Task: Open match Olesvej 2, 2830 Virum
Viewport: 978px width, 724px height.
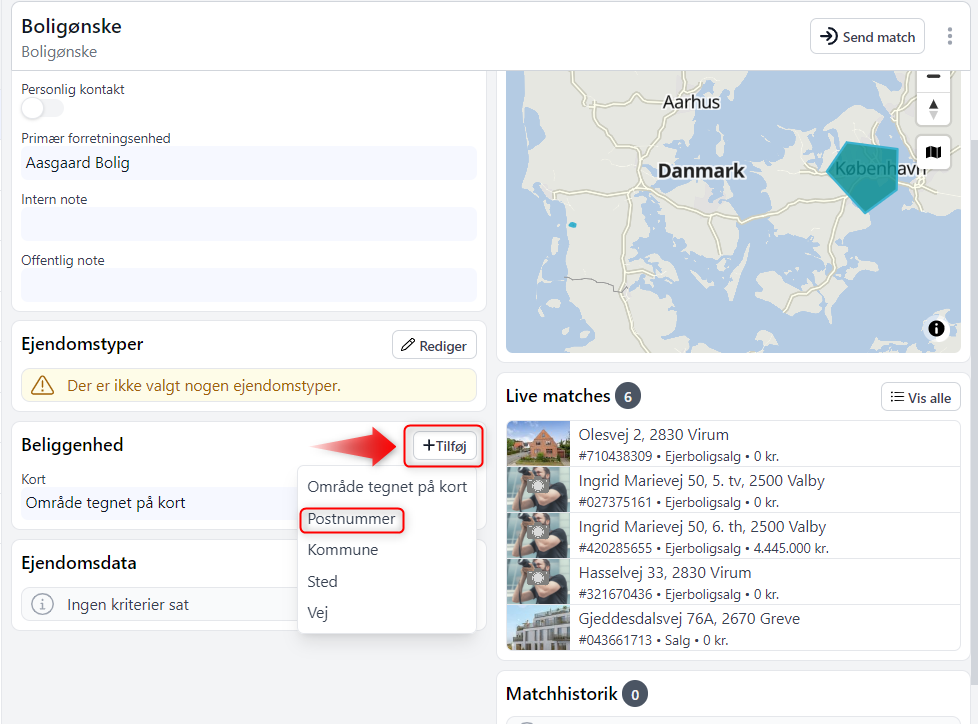Action: [733, 444]
